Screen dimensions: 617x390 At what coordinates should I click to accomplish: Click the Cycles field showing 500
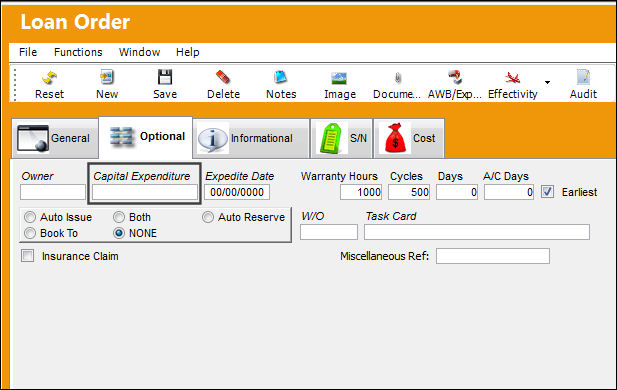(409, 192)
